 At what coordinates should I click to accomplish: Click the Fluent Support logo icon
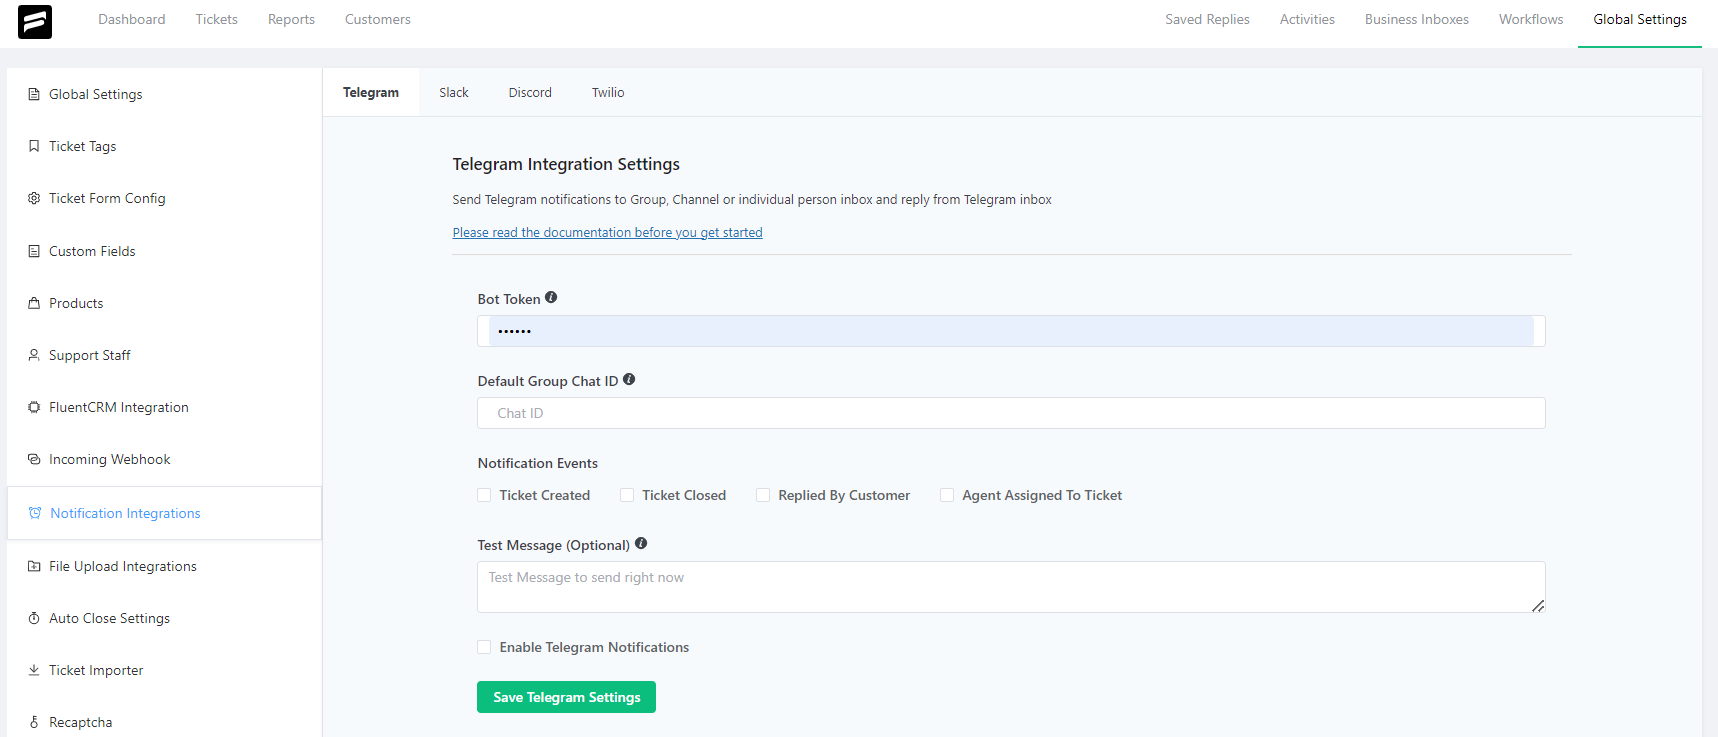pyautogui.click(x=35, y=22)
